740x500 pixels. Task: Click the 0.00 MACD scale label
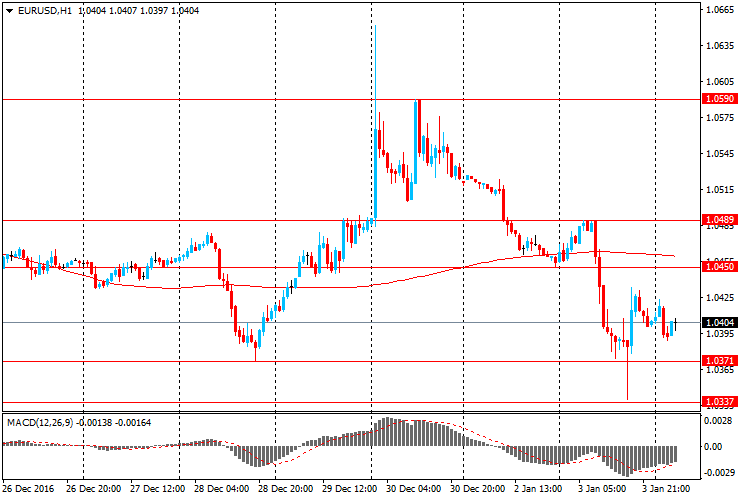click(x=713, y=446)
